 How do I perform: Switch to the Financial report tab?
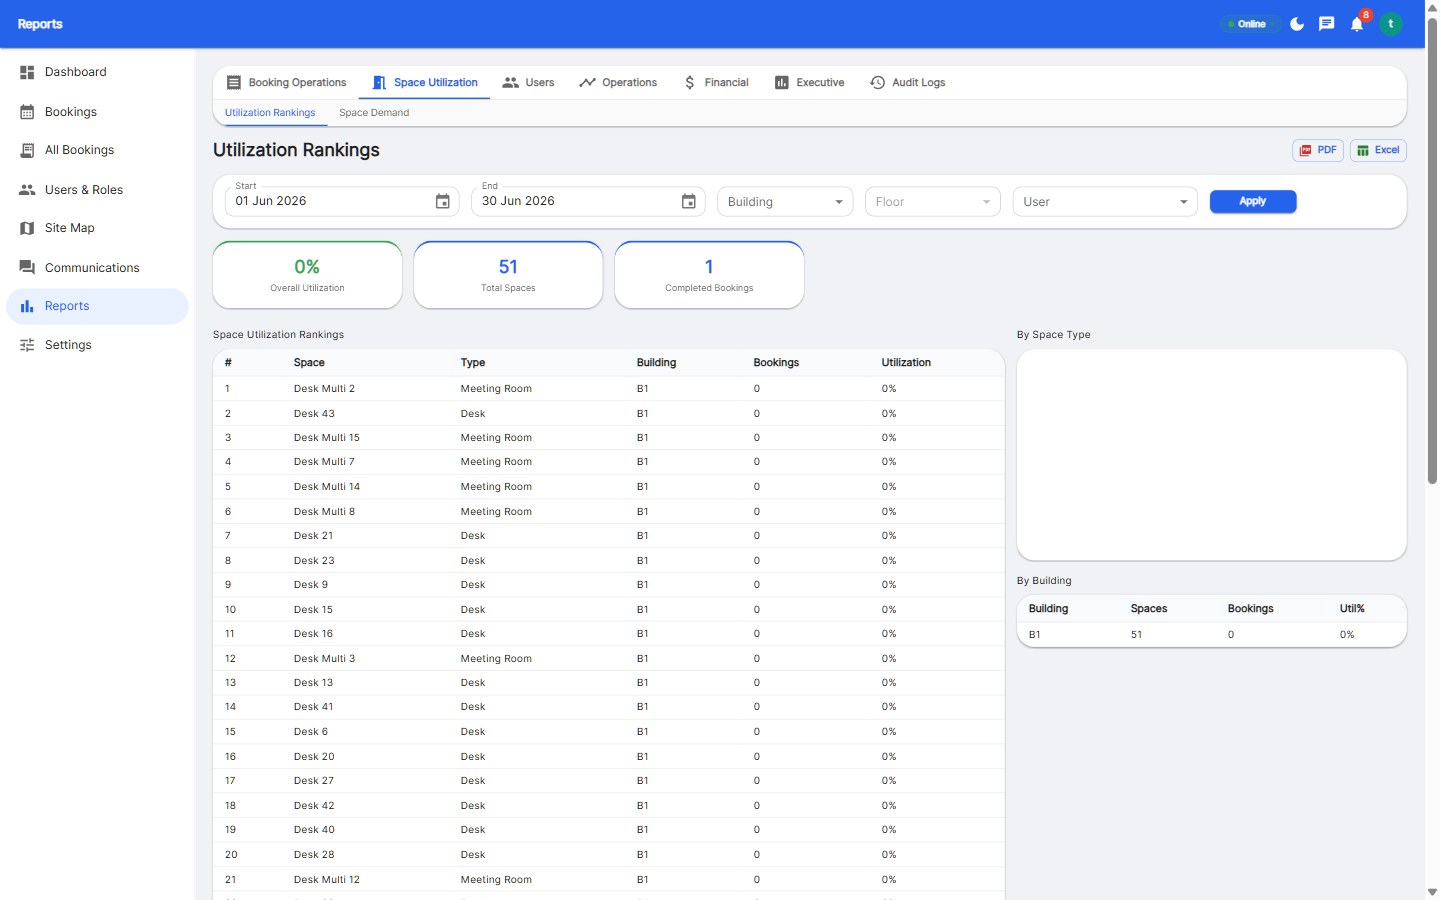(x=716, y=83)
